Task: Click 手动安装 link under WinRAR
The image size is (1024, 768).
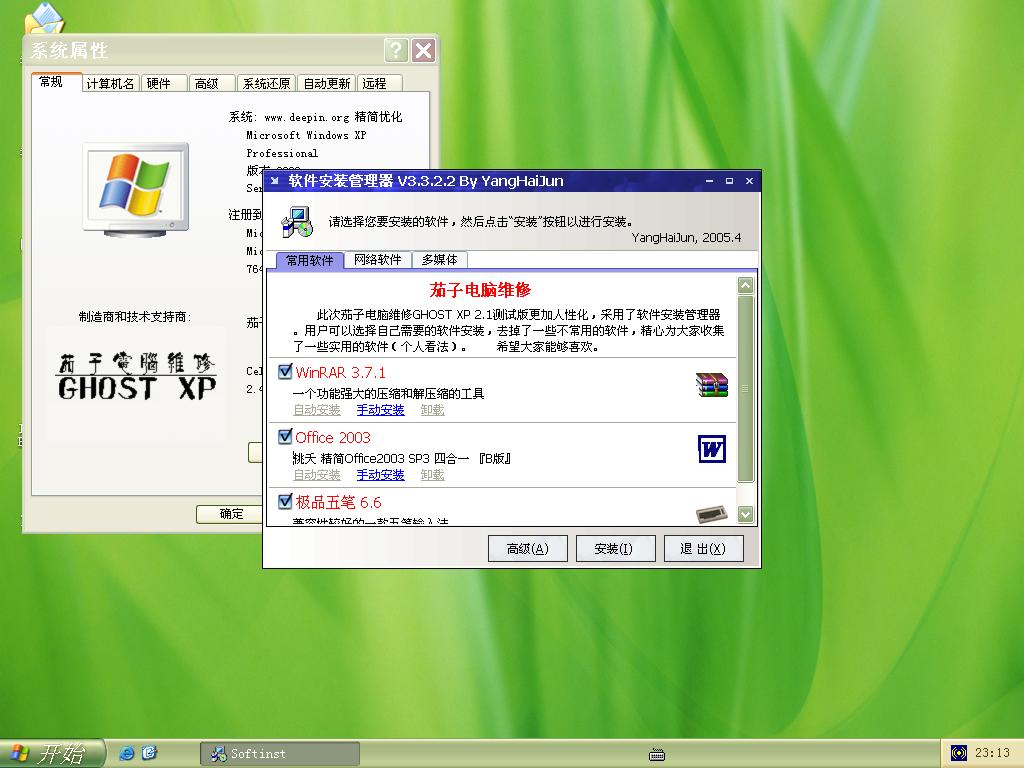Action: coord(380,410)
